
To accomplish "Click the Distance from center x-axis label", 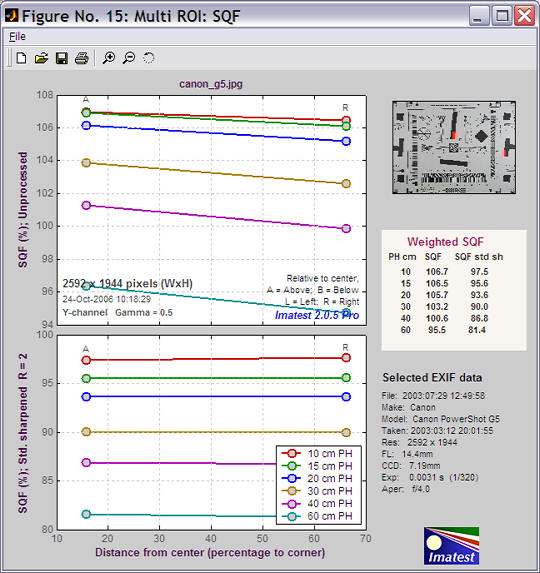I will pyautogui.click(x=210, y=552).
